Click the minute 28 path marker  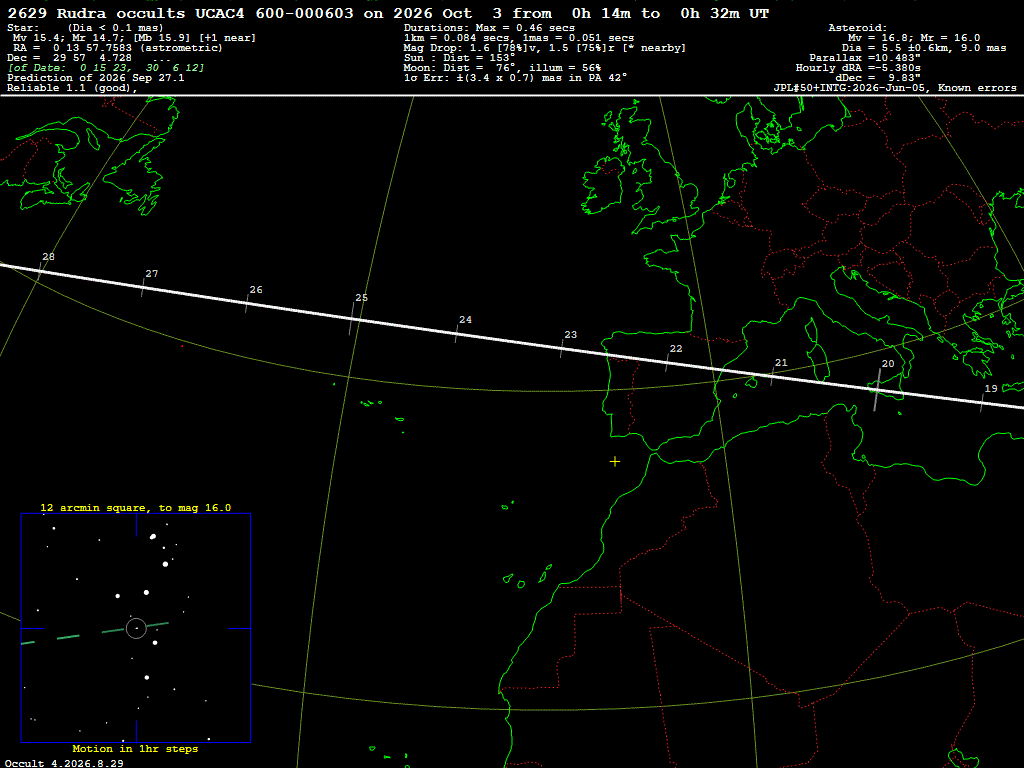(44, 264)
